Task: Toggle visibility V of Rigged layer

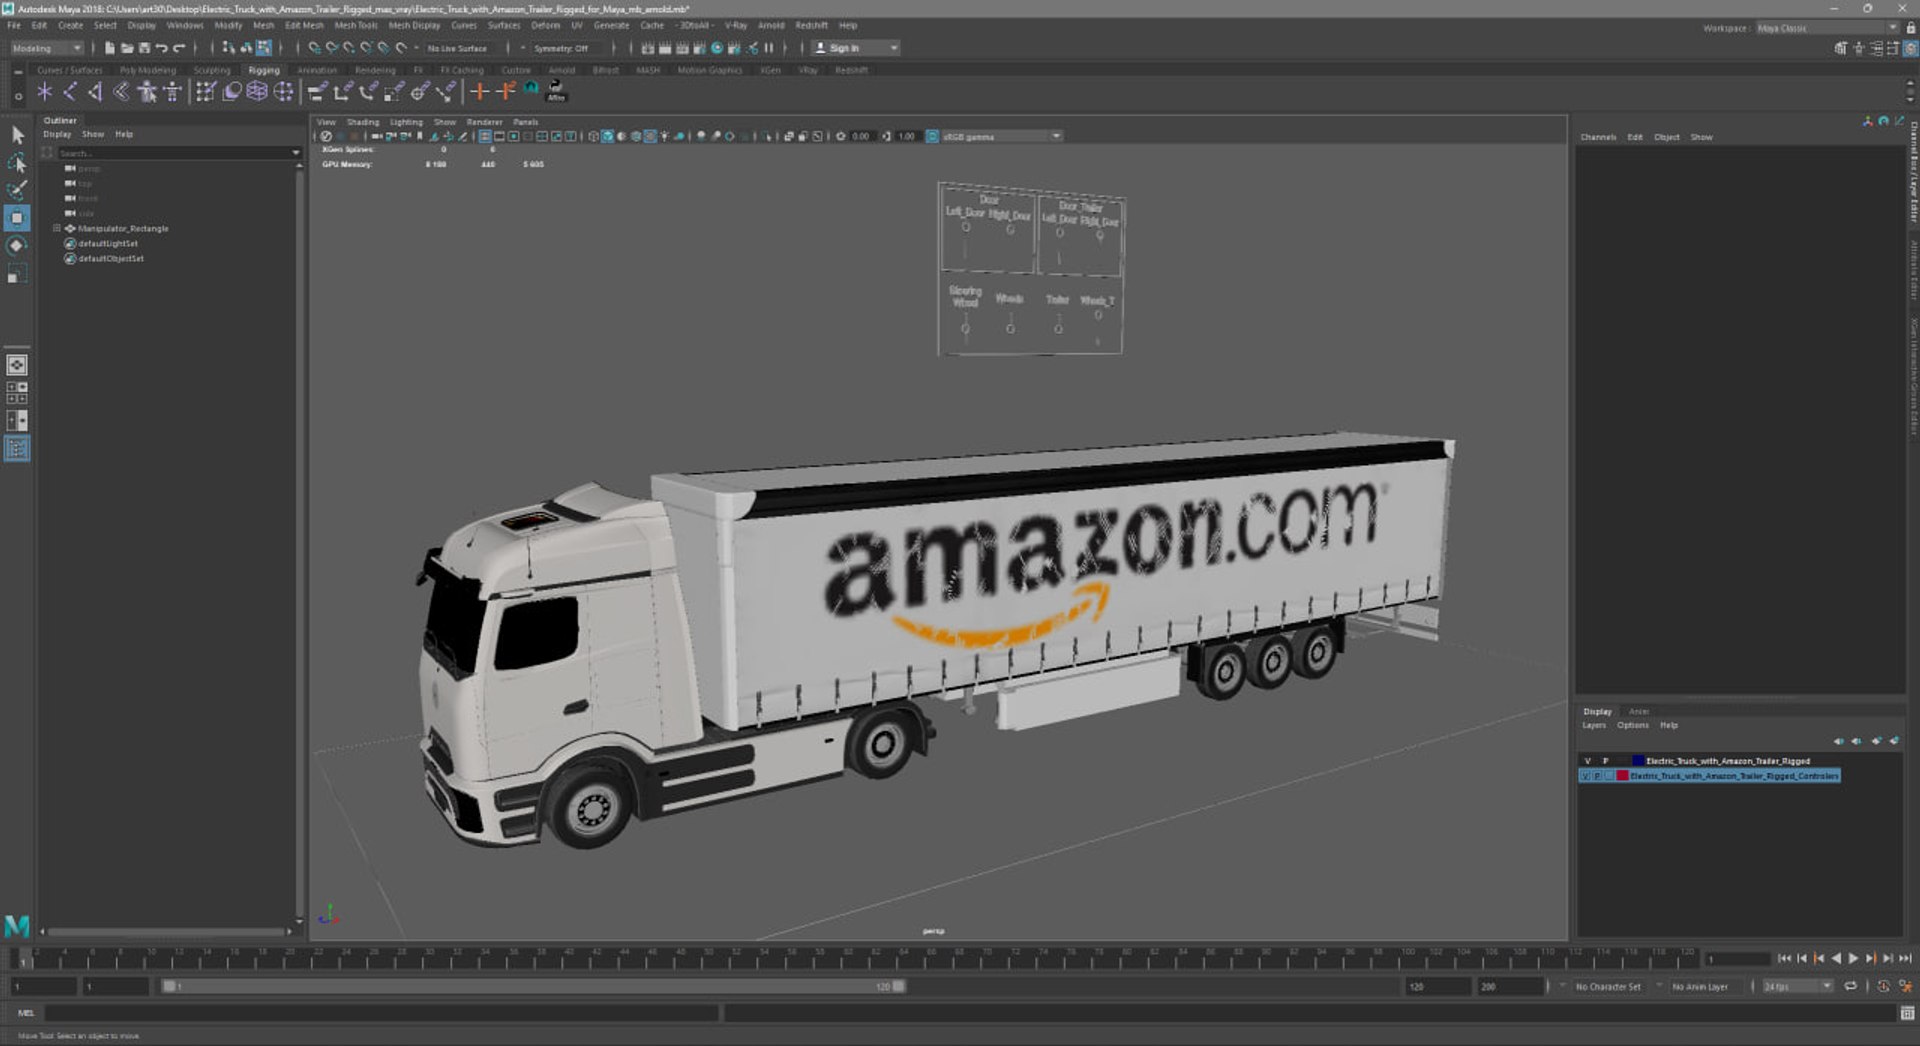Action: [x=1586, y=761]
